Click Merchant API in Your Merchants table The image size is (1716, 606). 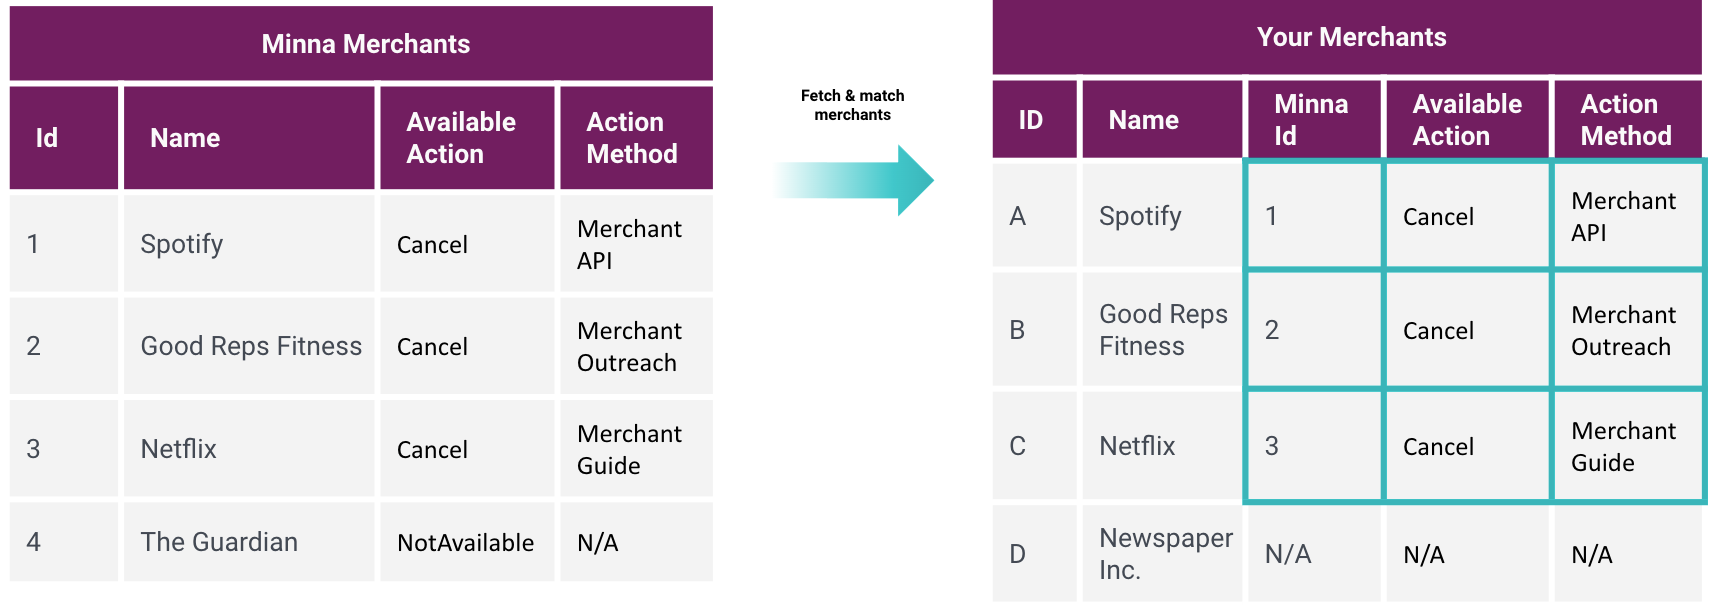[x=1623, y=216]
